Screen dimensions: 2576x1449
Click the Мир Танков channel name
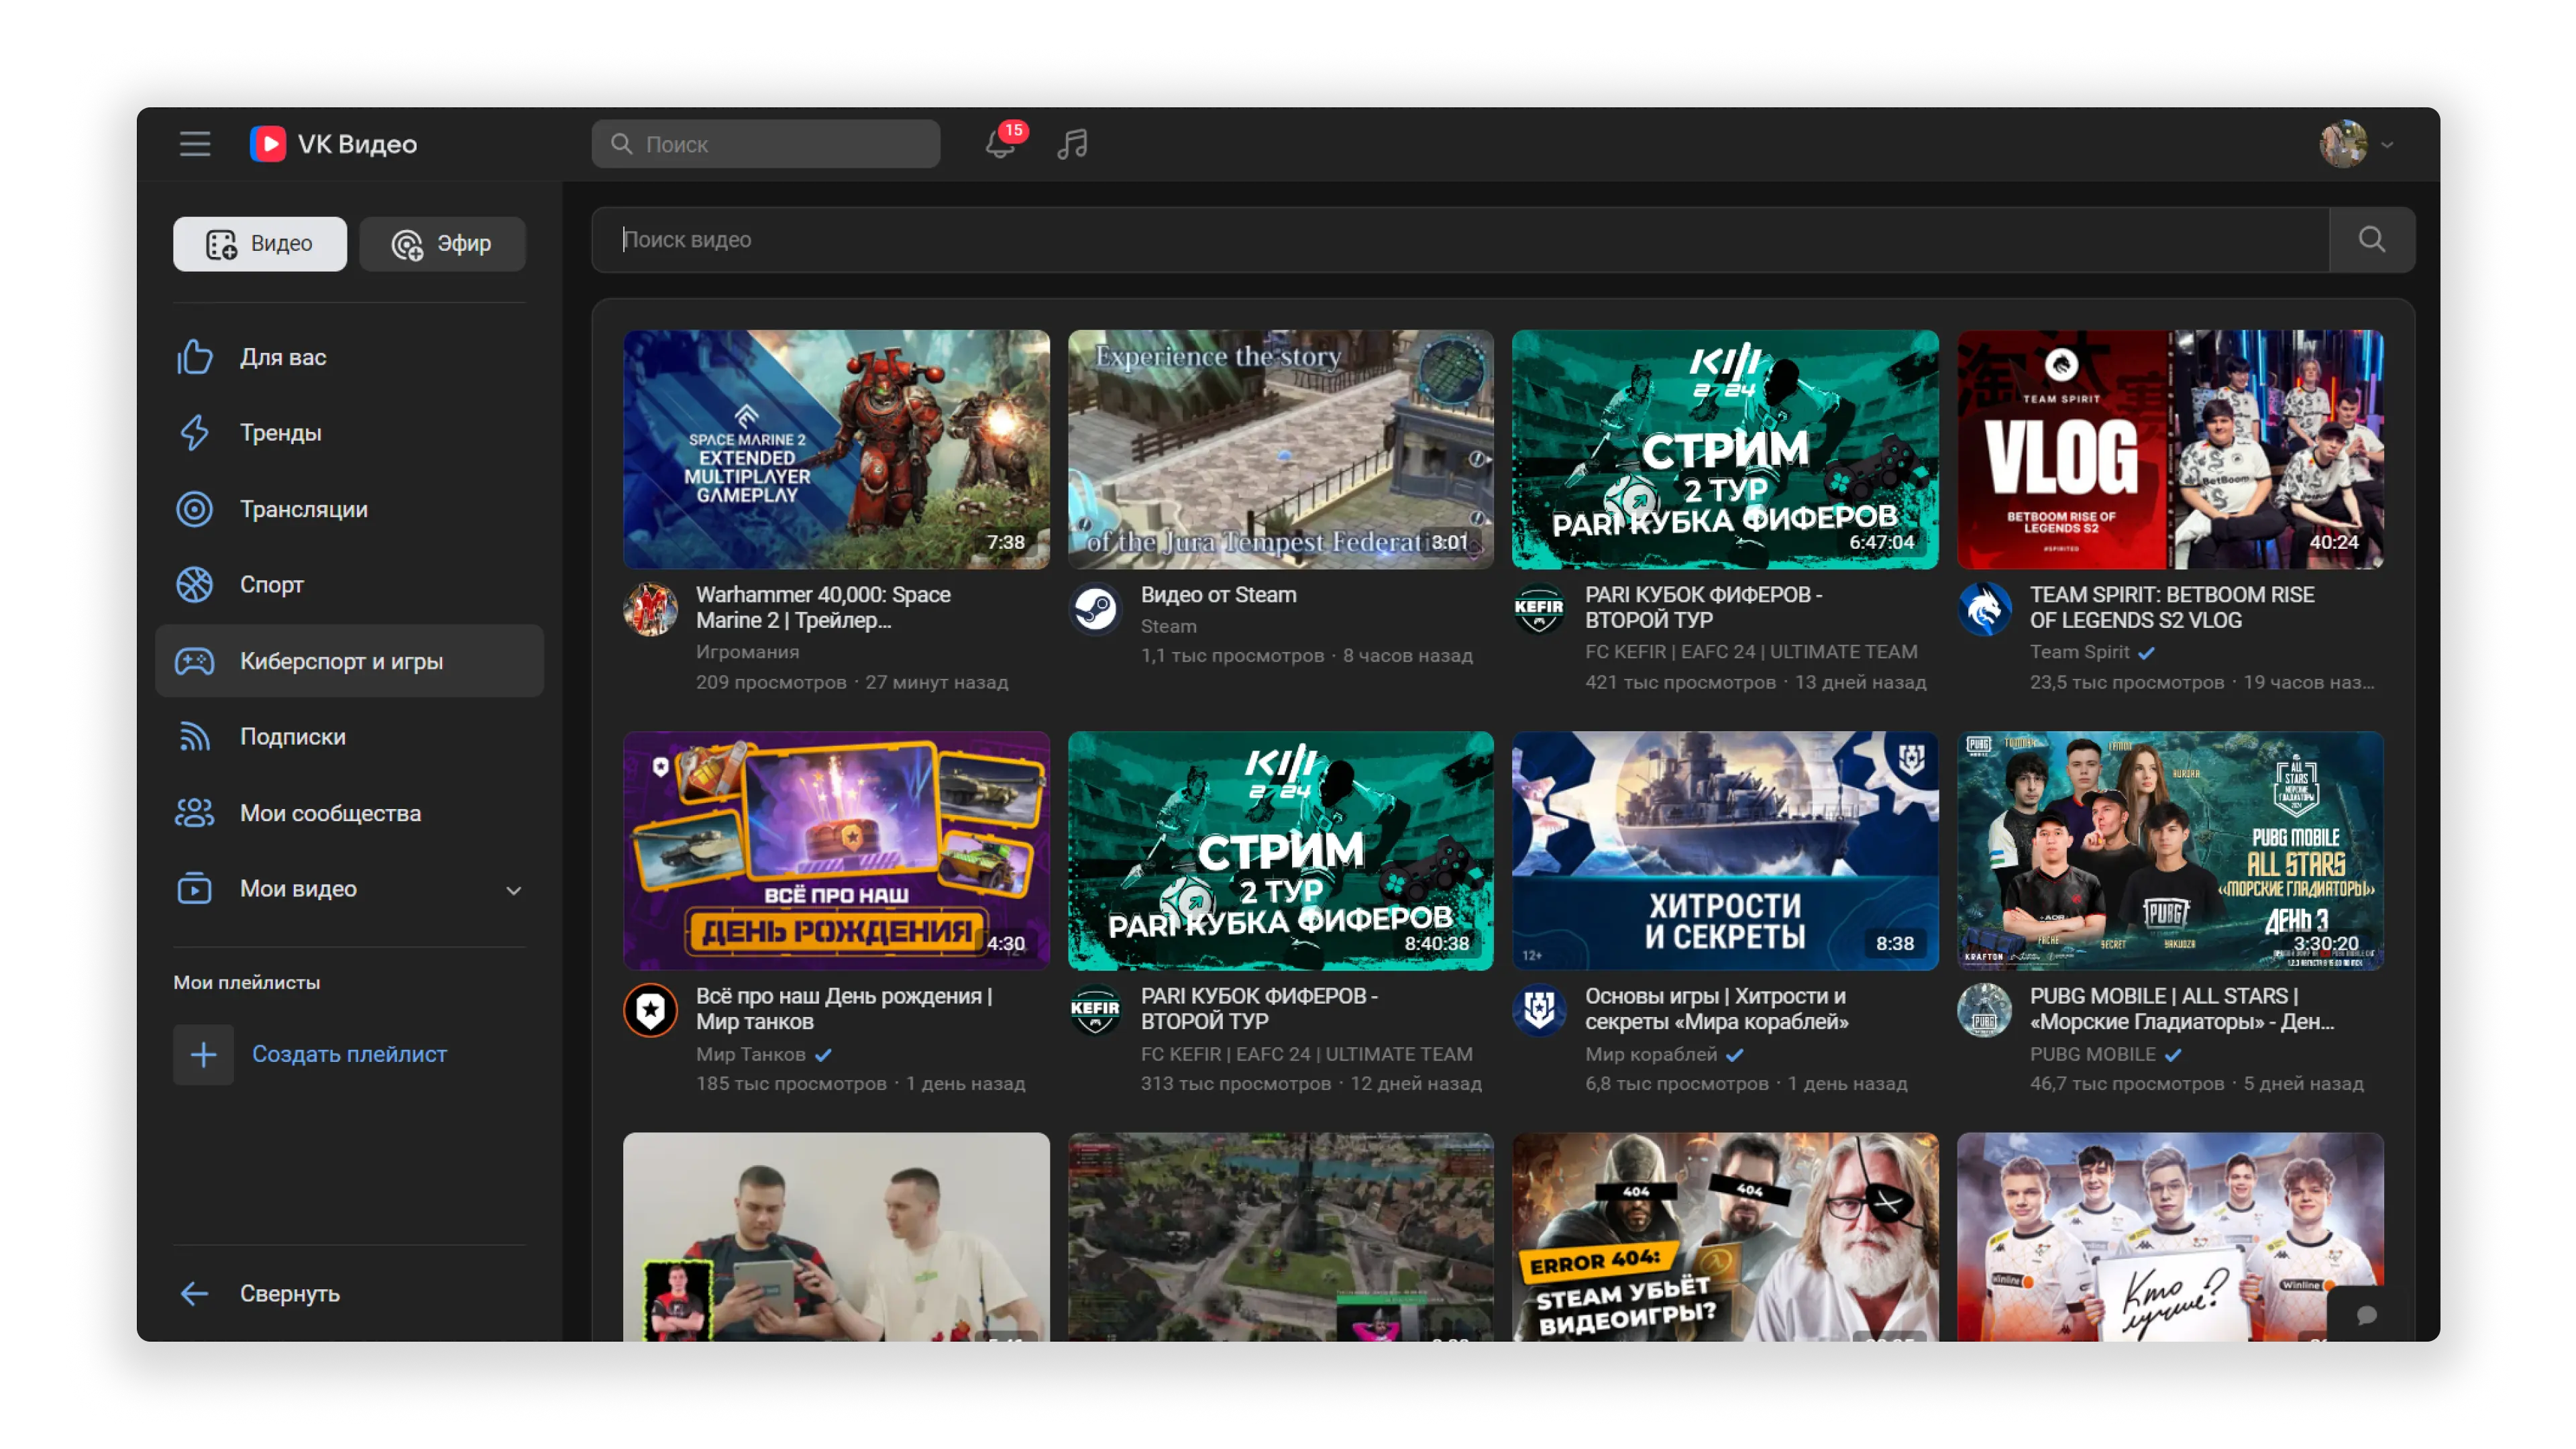(750, 1054)
